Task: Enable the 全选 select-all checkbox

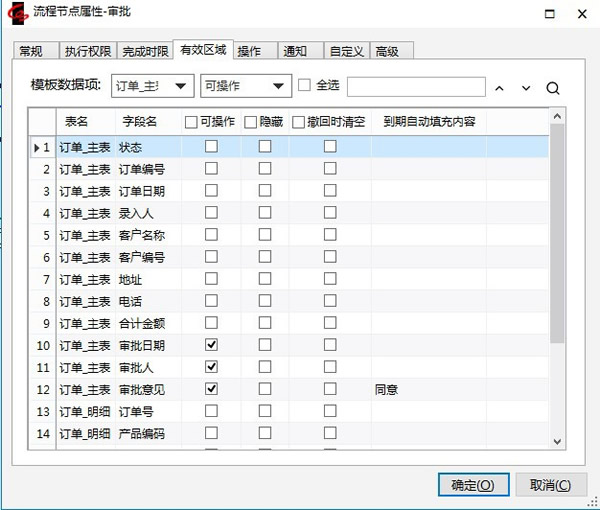Action: click(305, 86)
